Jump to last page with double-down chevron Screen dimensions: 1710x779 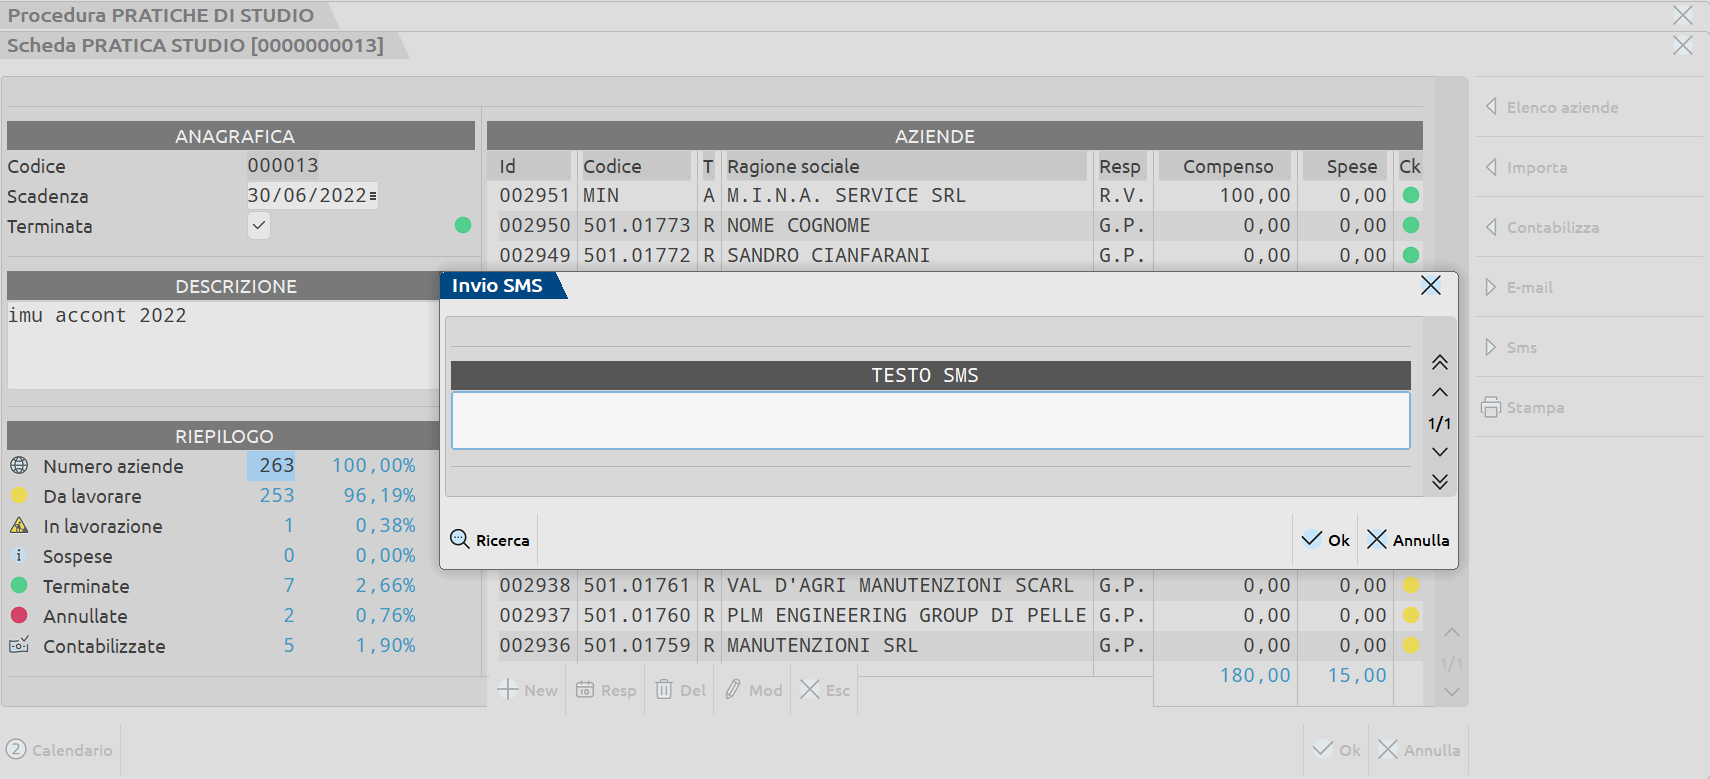tap(1439, 482)
